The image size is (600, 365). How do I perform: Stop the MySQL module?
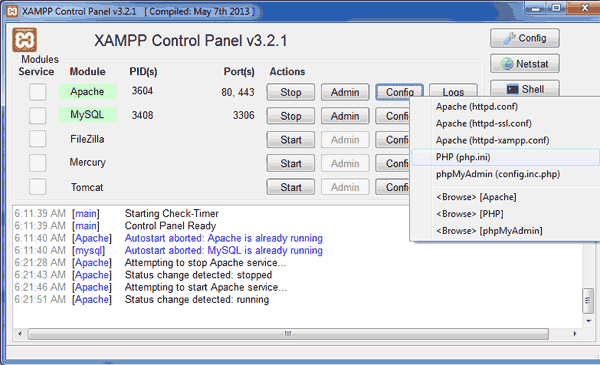pos(291,116)
